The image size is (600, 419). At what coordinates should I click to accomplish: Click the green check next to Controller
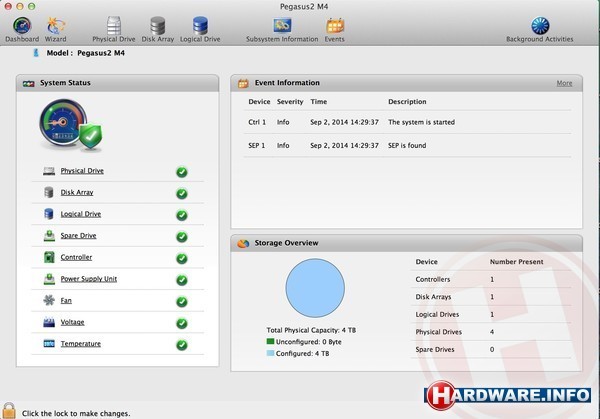coord(182,259)
